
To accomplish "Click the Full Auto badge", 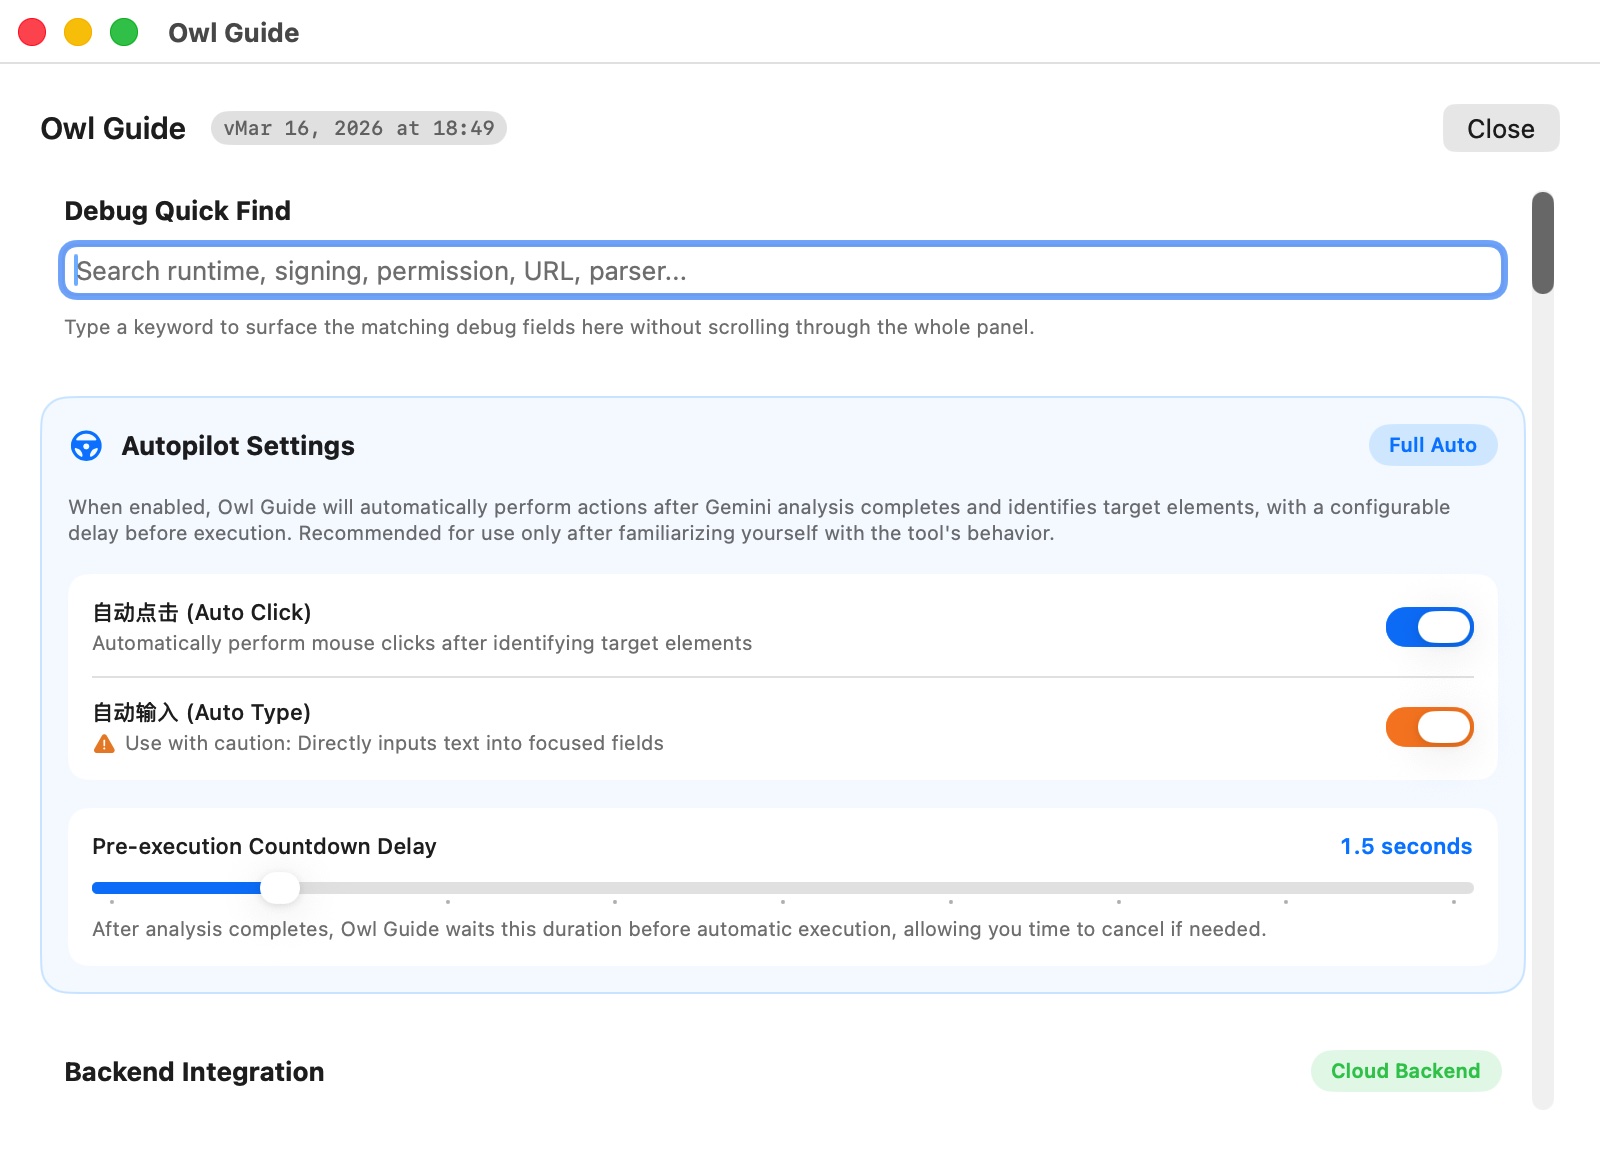I will point(1432,445).
